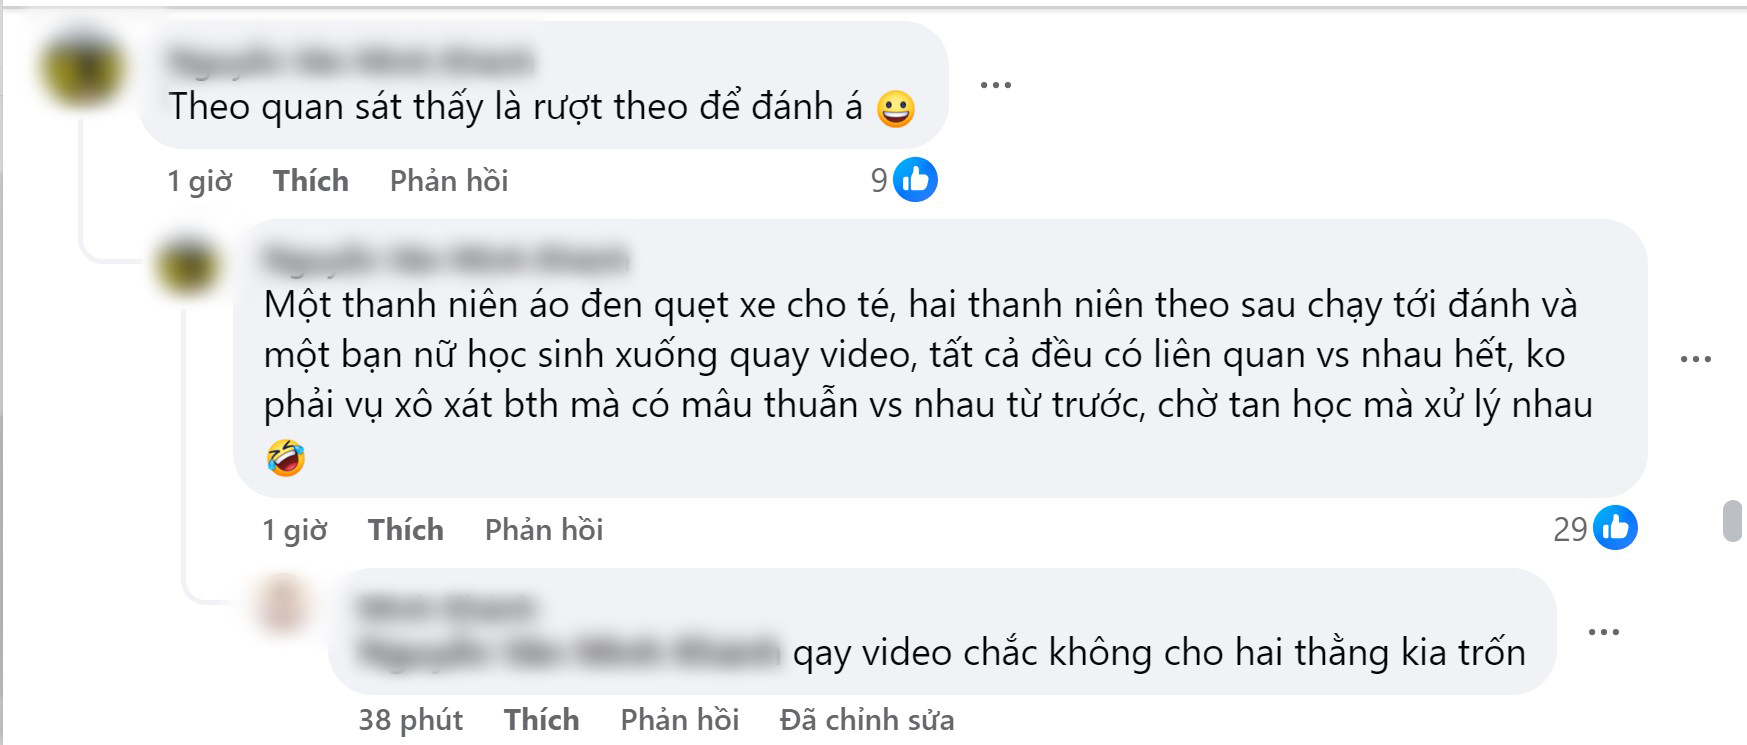Like the 'qay video' reply with Thích
Image resolution: width=1747 pixels, height=745 pixels.
pyautogui.click(x=542, y=720)
